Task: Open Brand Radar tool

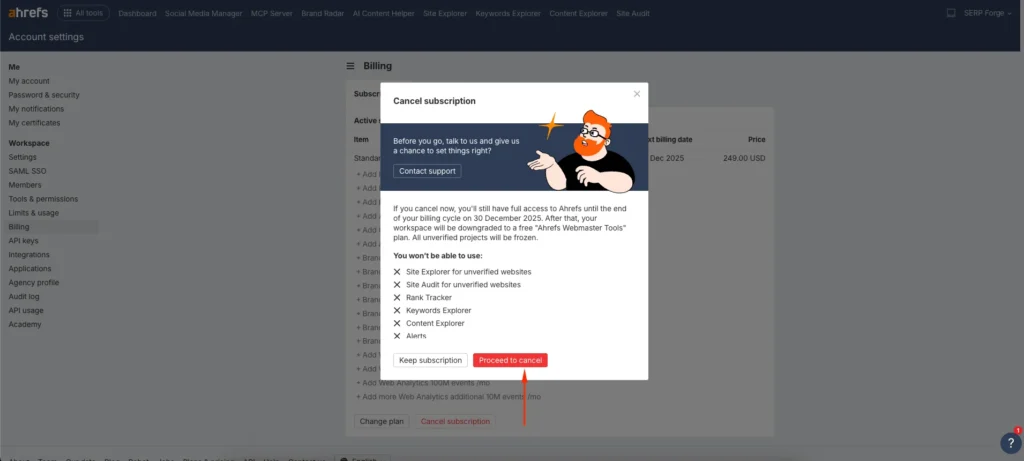Action: (x=323, y=13)
